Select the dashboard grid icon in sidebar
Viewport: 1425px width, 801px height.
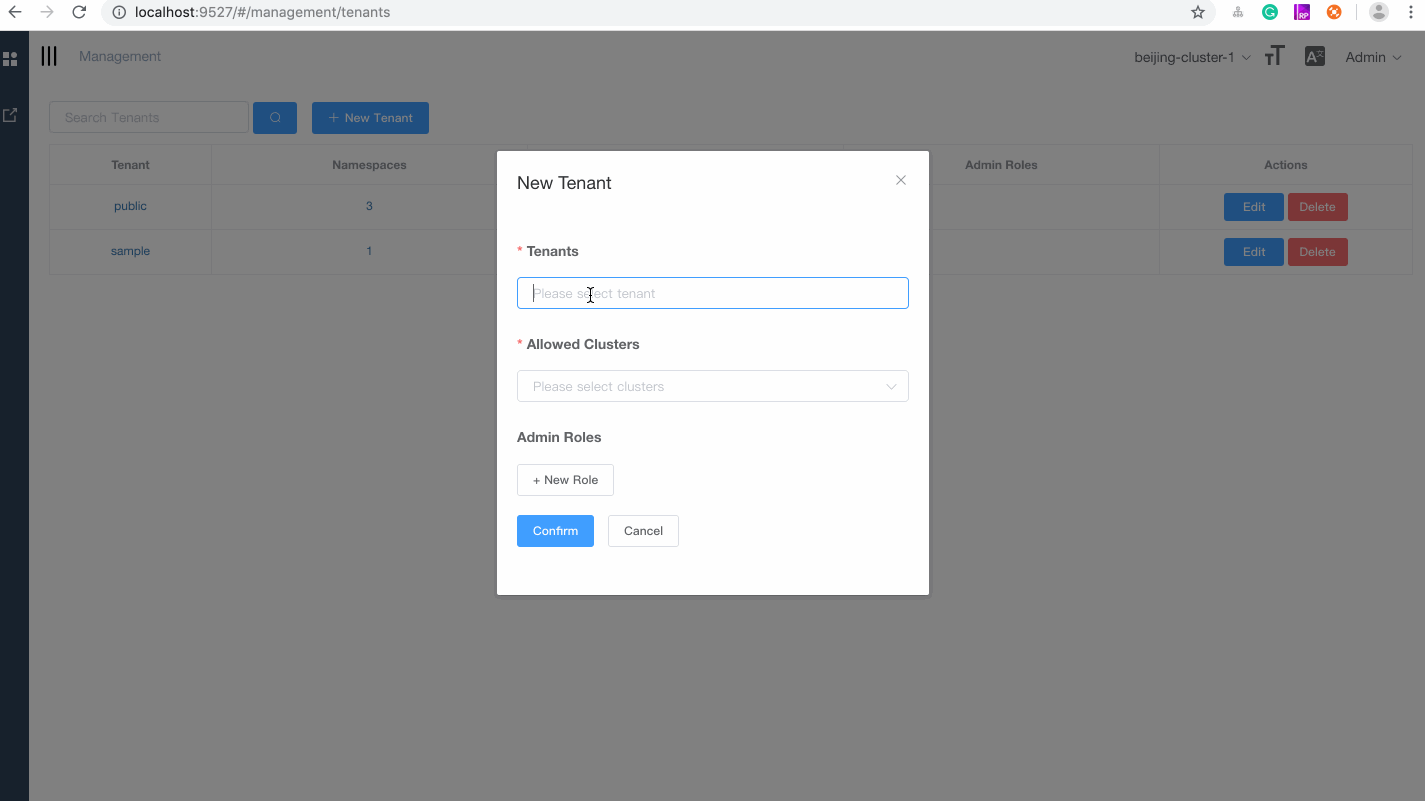tap(11, 58)
